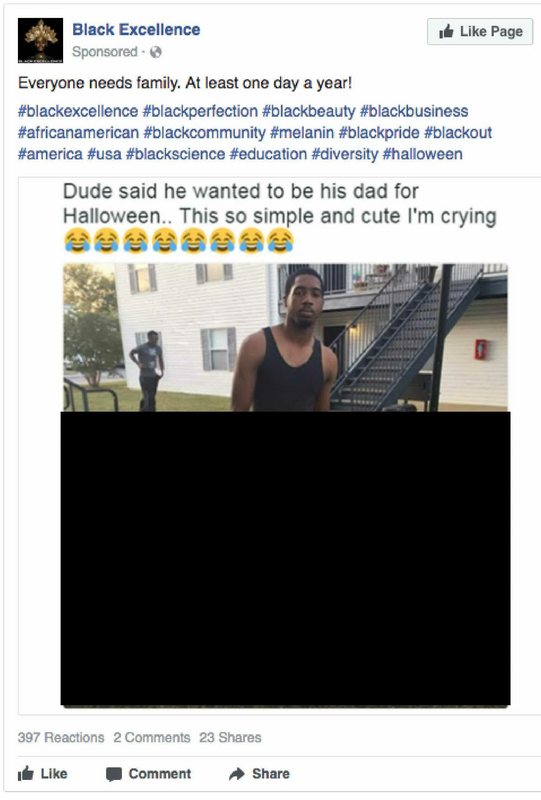Image resolution: width=541 pixels, height=800 pixels.
Task: Open the Black Excellence page name link
Action: [136, 30]
